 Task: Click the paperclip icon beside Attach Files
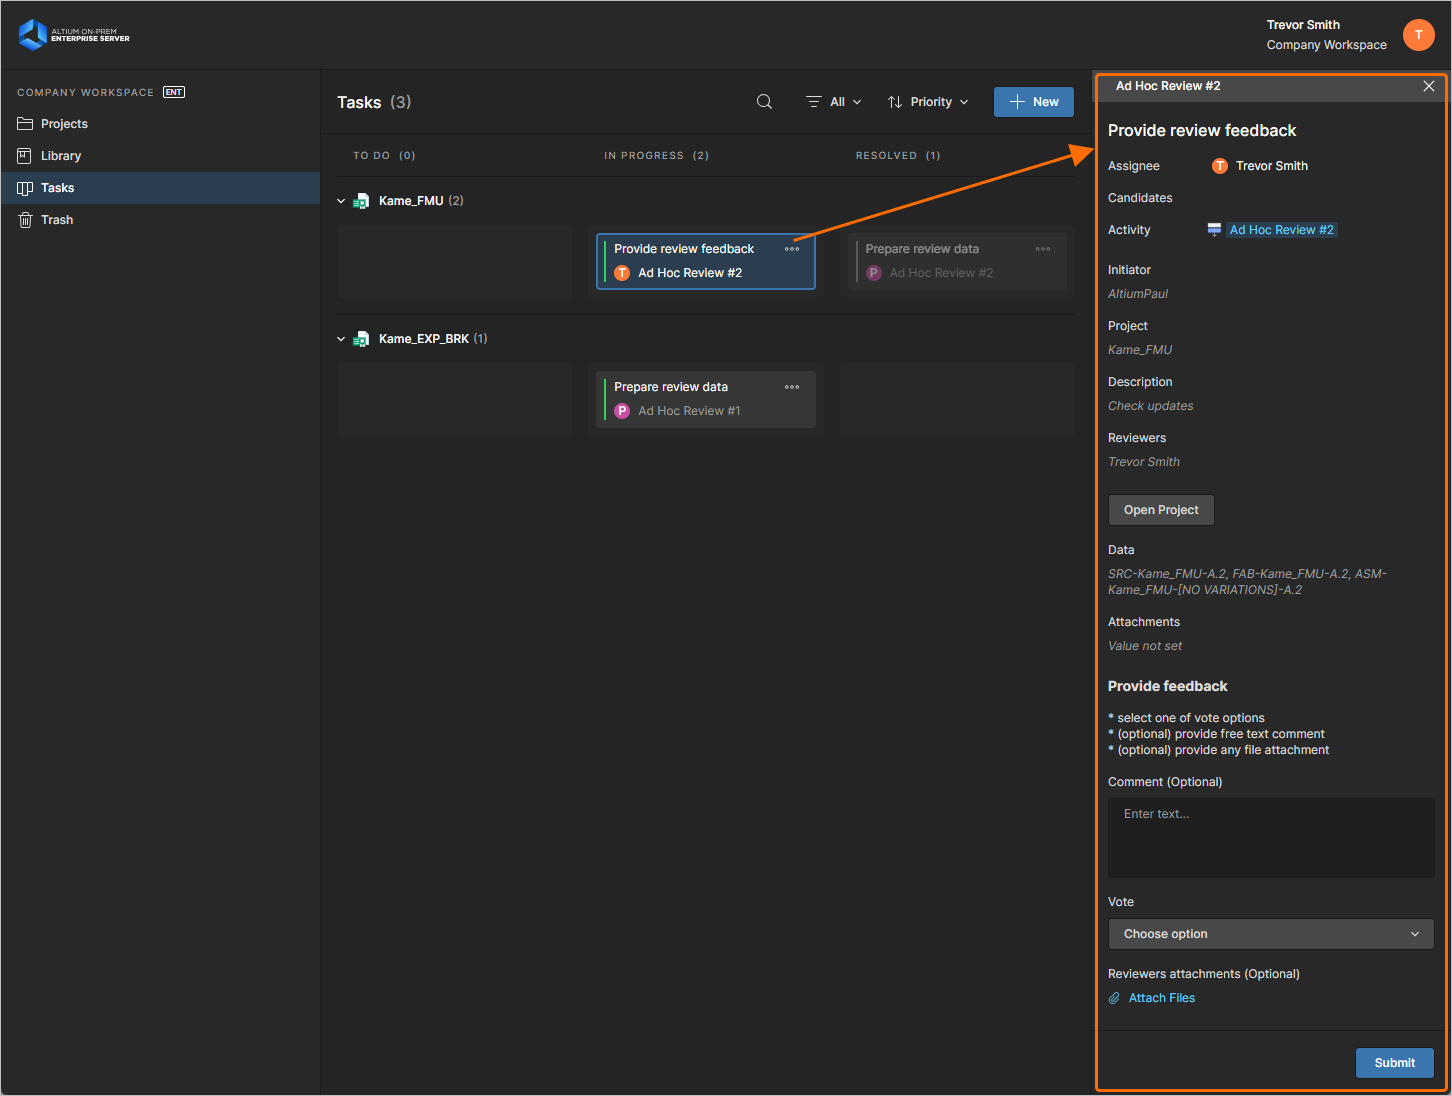point(1114,998)
